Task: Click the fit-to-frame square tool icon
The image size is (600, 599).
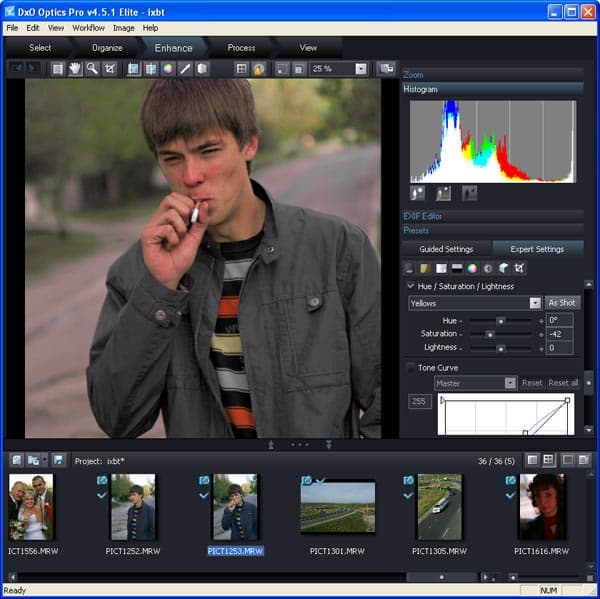Action: [57, 69]
